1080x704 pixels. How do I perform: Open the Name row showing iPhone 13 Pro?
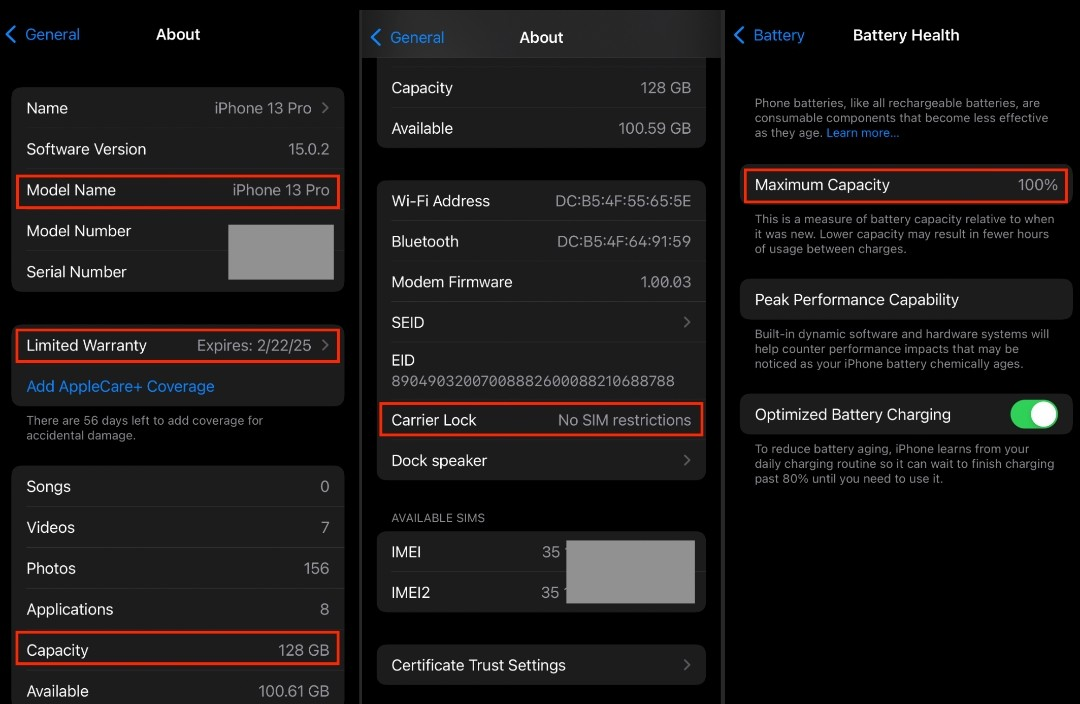178,108
